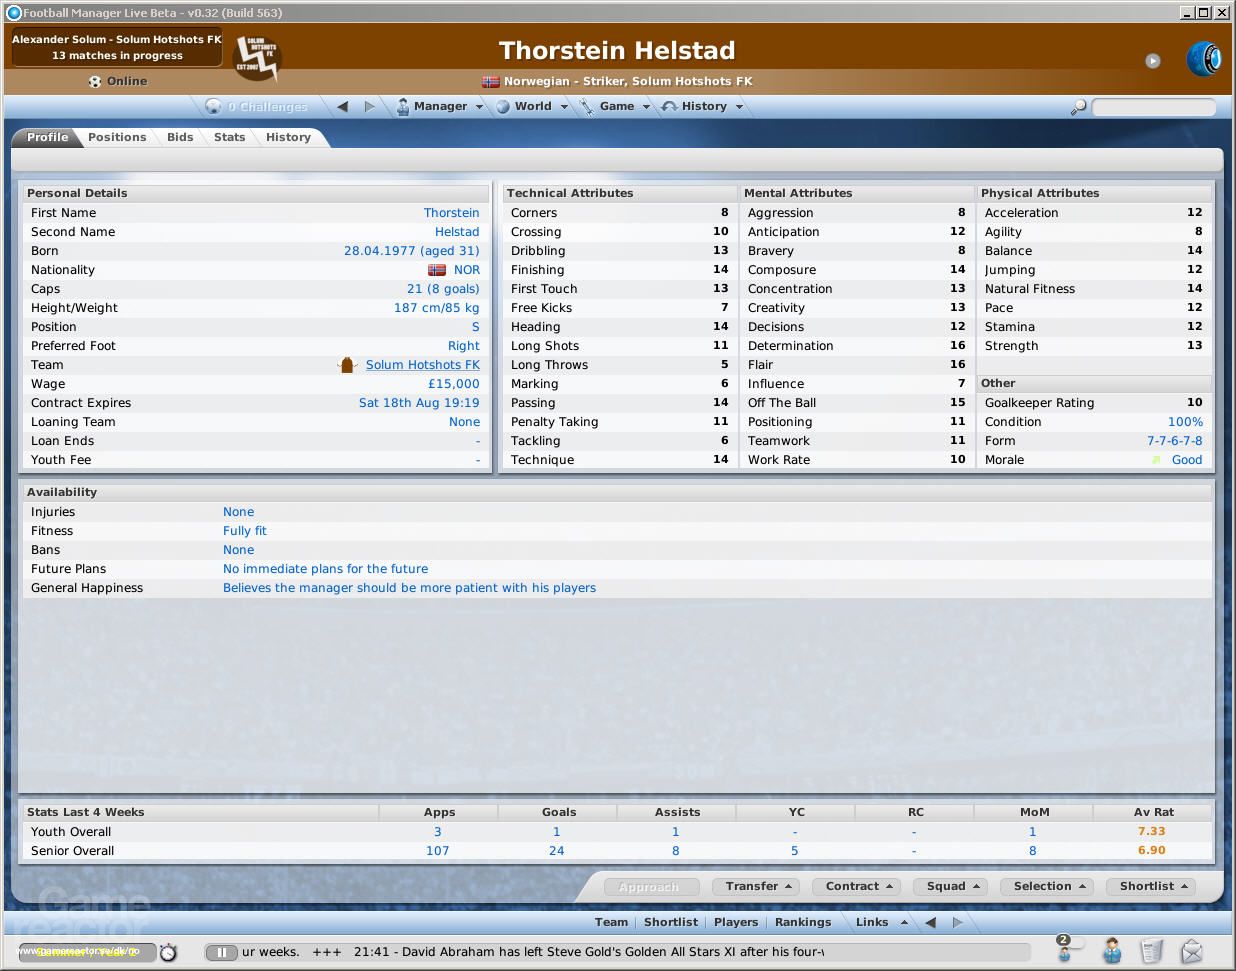Click the back navigation arrow
This screenshot has width=1236, height=971.
[x=341, y=106]
